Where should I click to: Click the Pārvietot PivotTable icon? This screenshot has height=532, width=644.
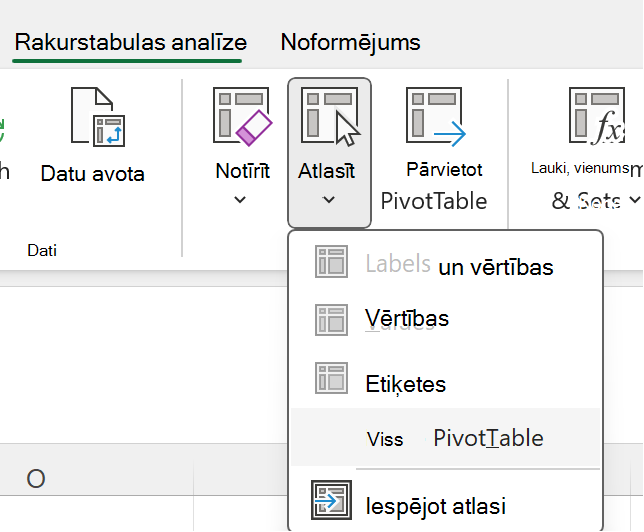pyautogui.click(x=436, y=116)
